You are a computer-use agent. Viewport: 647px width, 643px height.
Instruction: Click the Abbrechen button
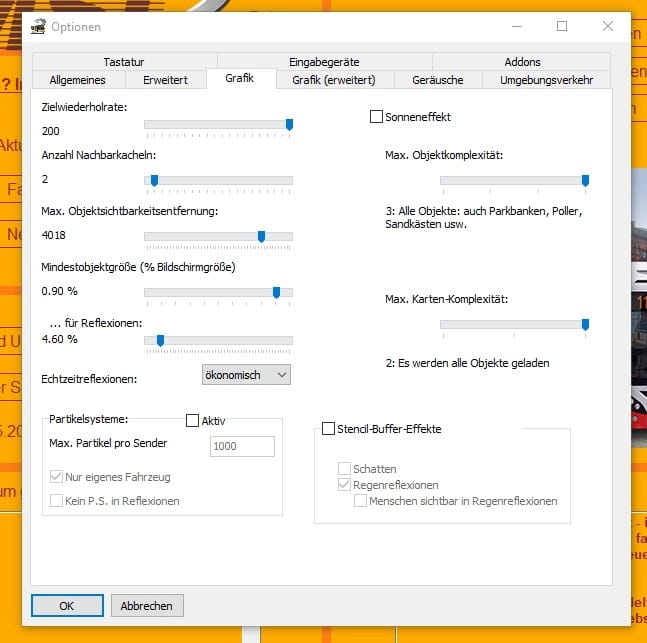coord(147,605)
